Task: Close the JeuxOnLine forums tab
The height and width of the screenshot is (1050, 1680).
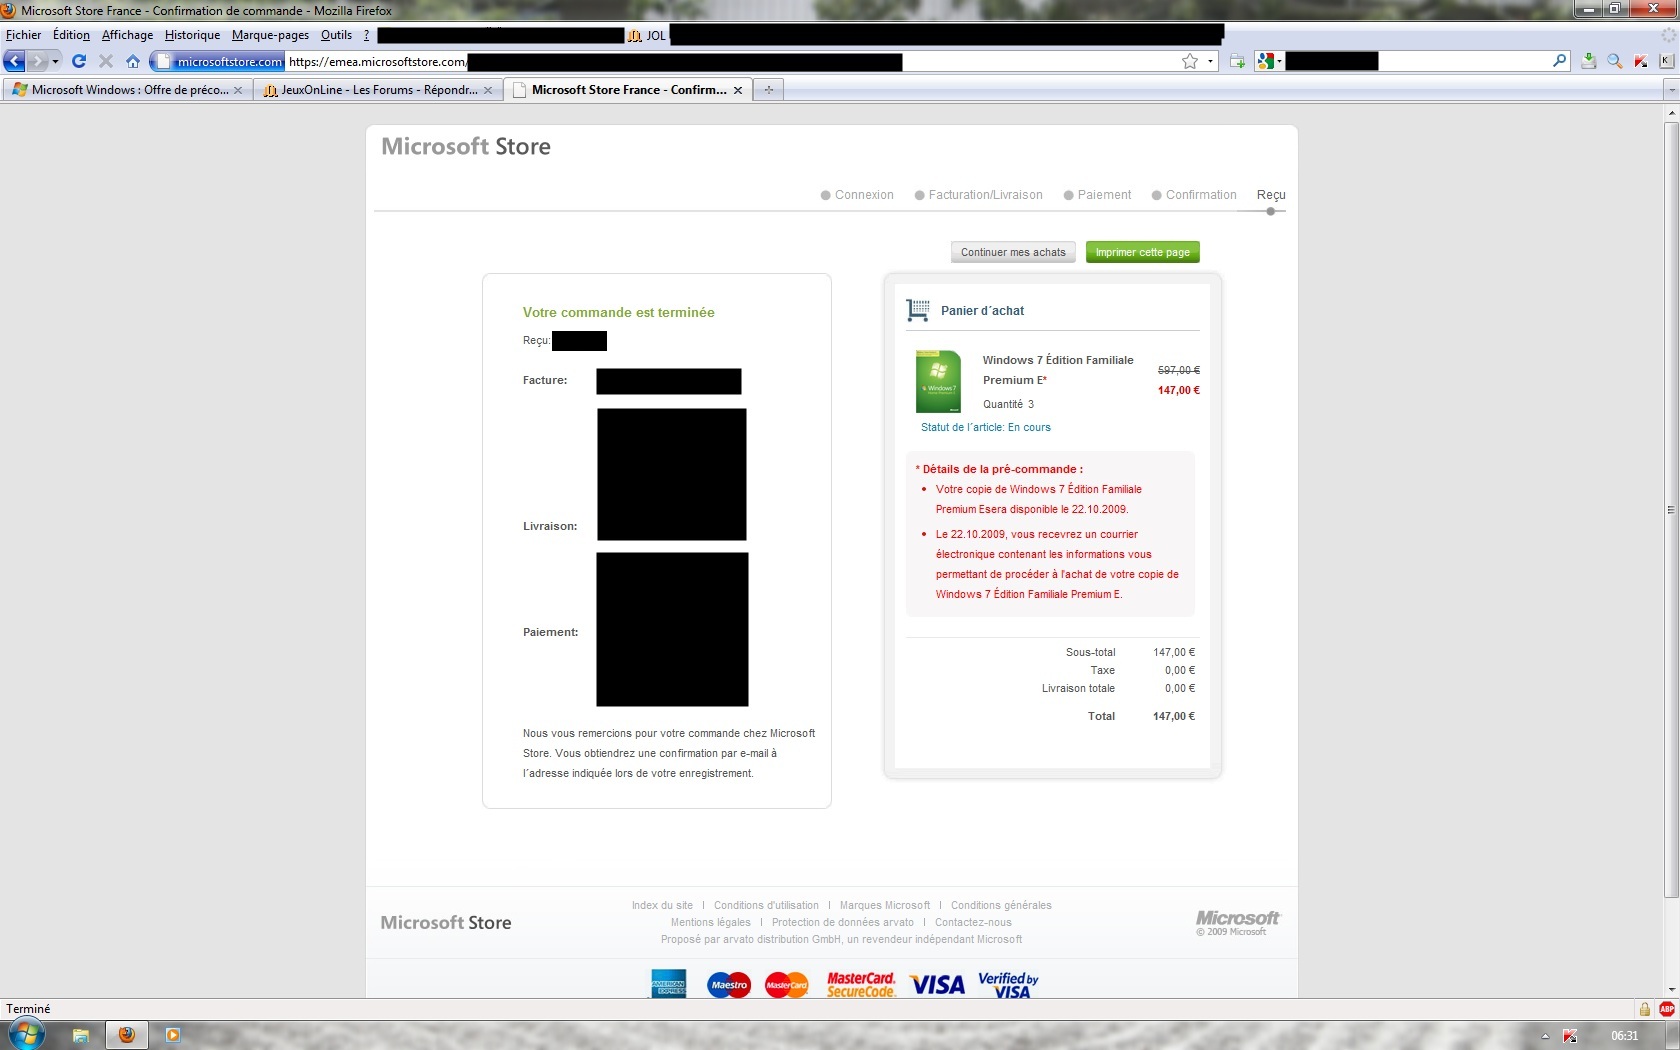Action: [x=488, y=90]
